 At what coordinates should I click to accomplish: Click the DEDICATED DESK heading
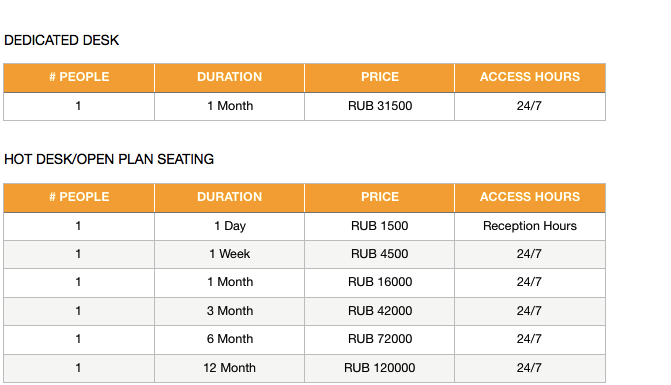pyautogui.click(x=62, y=40)
